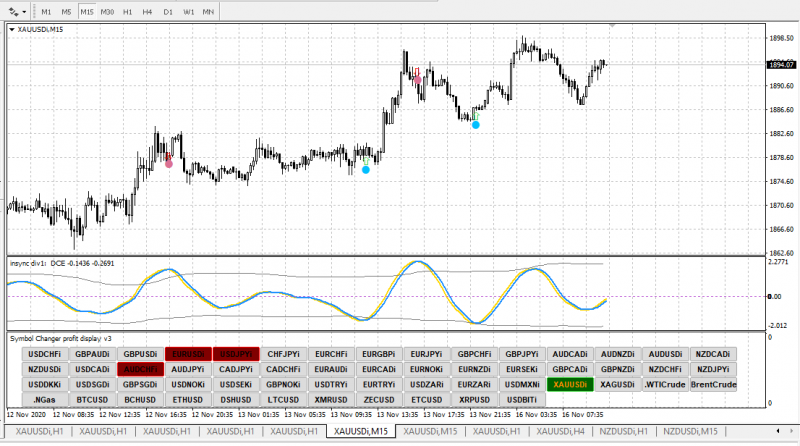Expand the triangle menu before XAUUSDi,M15 chart title

click(12, 30)
